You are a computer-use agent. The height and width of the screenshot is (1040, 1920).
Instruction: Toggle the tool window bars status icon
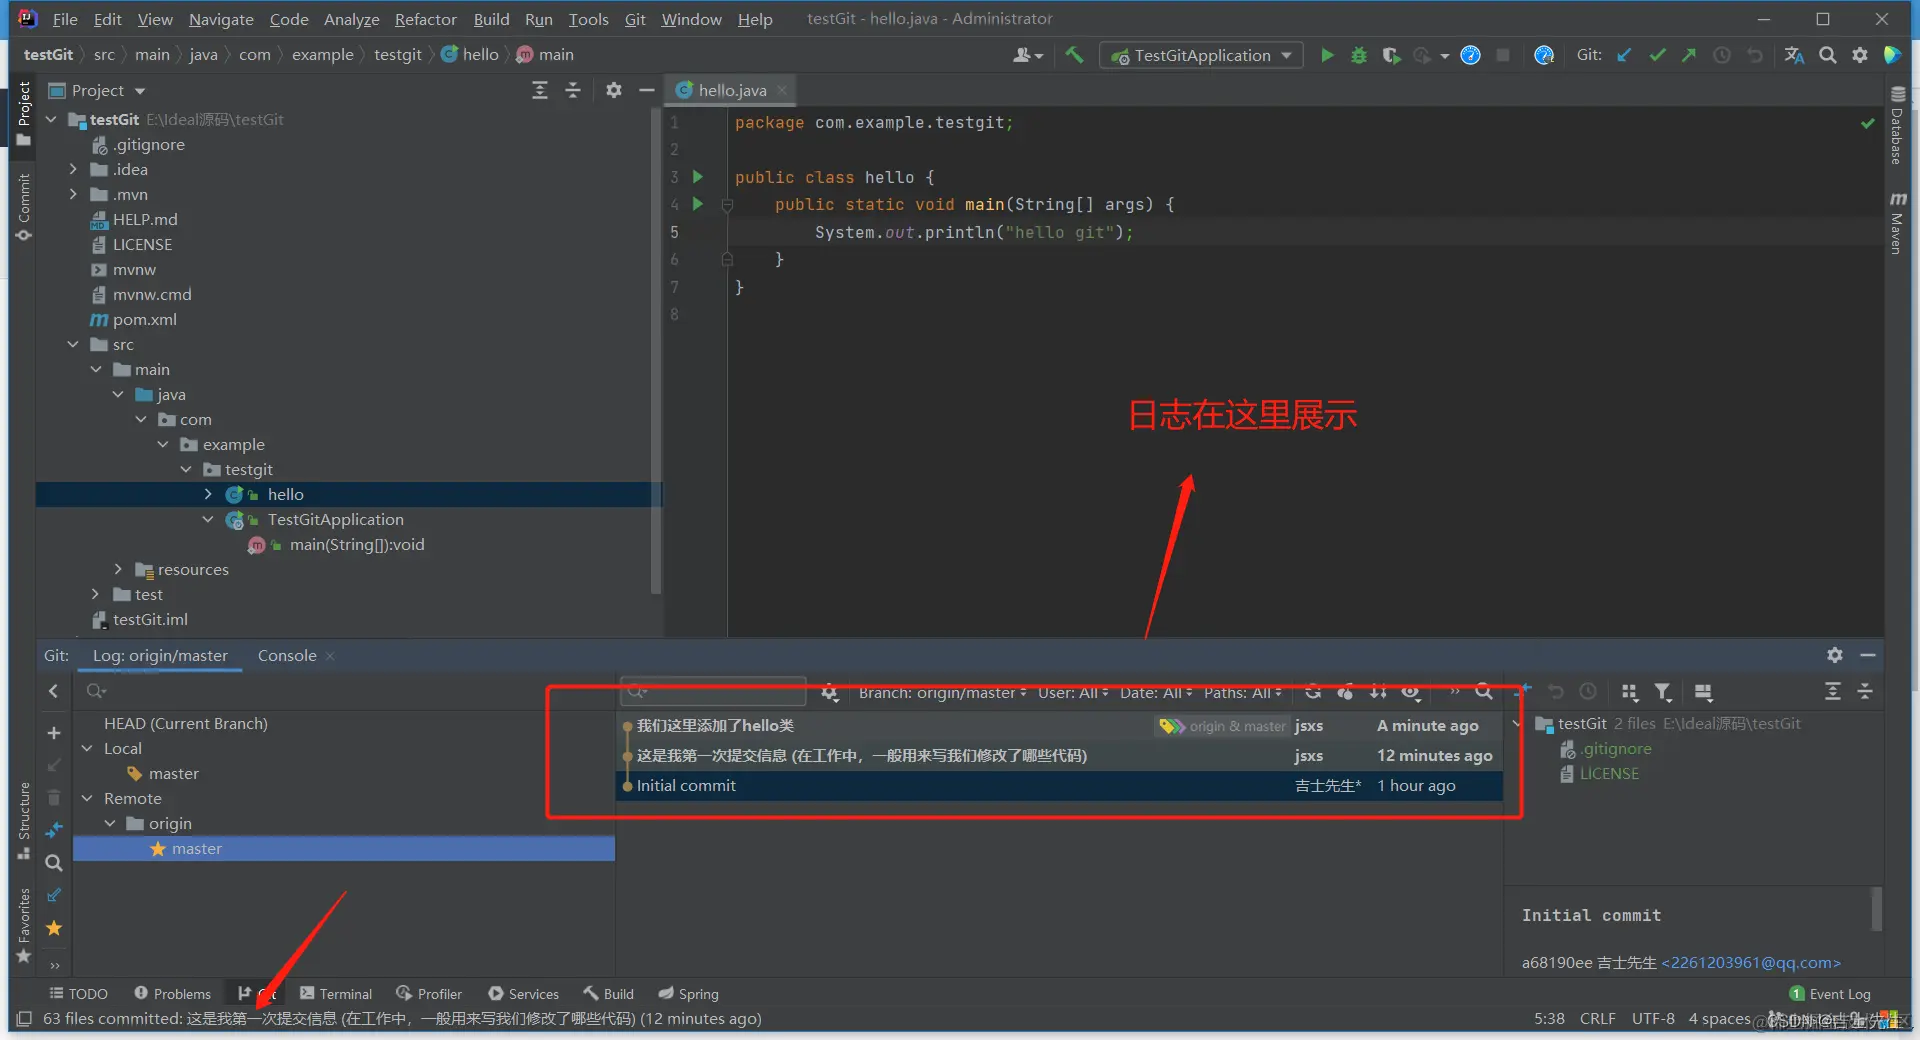[24, 1019]
